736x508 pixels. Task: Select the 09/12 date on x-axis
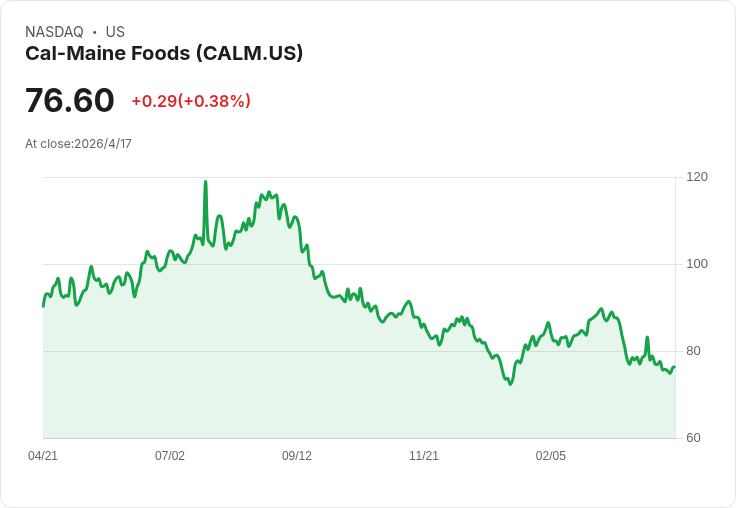point(297,456)
